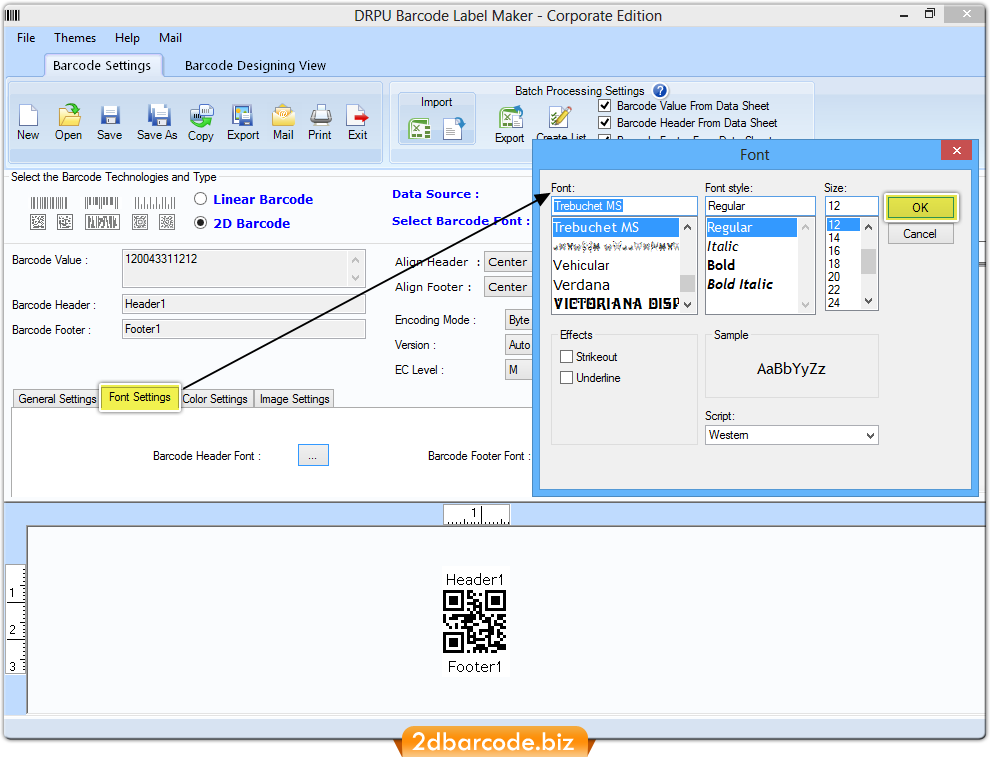Click the Barcode Footer input field
990x757 pixels.
[x=243, y=329]
